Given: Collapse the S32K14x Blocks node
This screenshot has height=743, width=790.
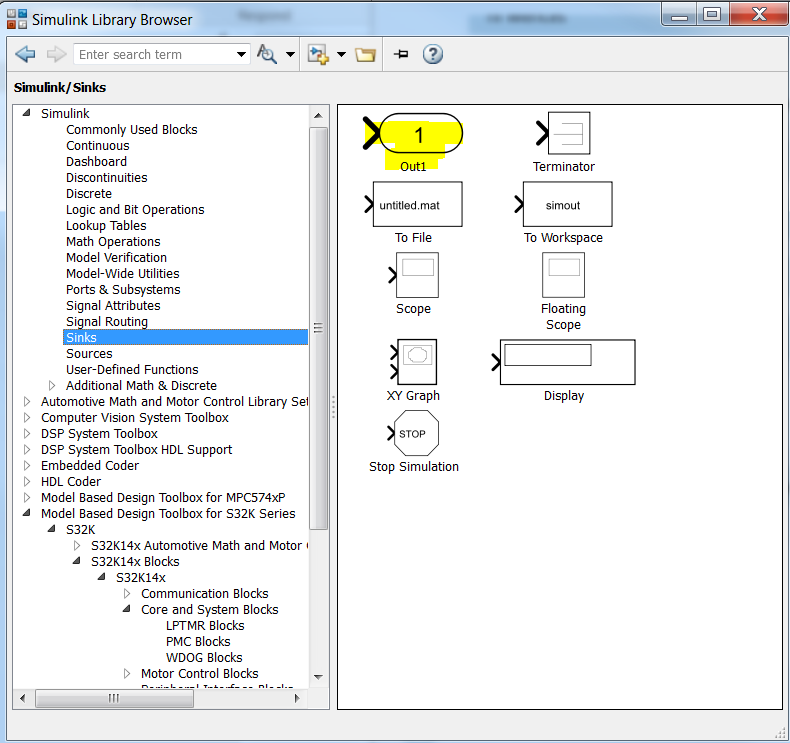Looking at the screenshot, I should click(77, 561).
